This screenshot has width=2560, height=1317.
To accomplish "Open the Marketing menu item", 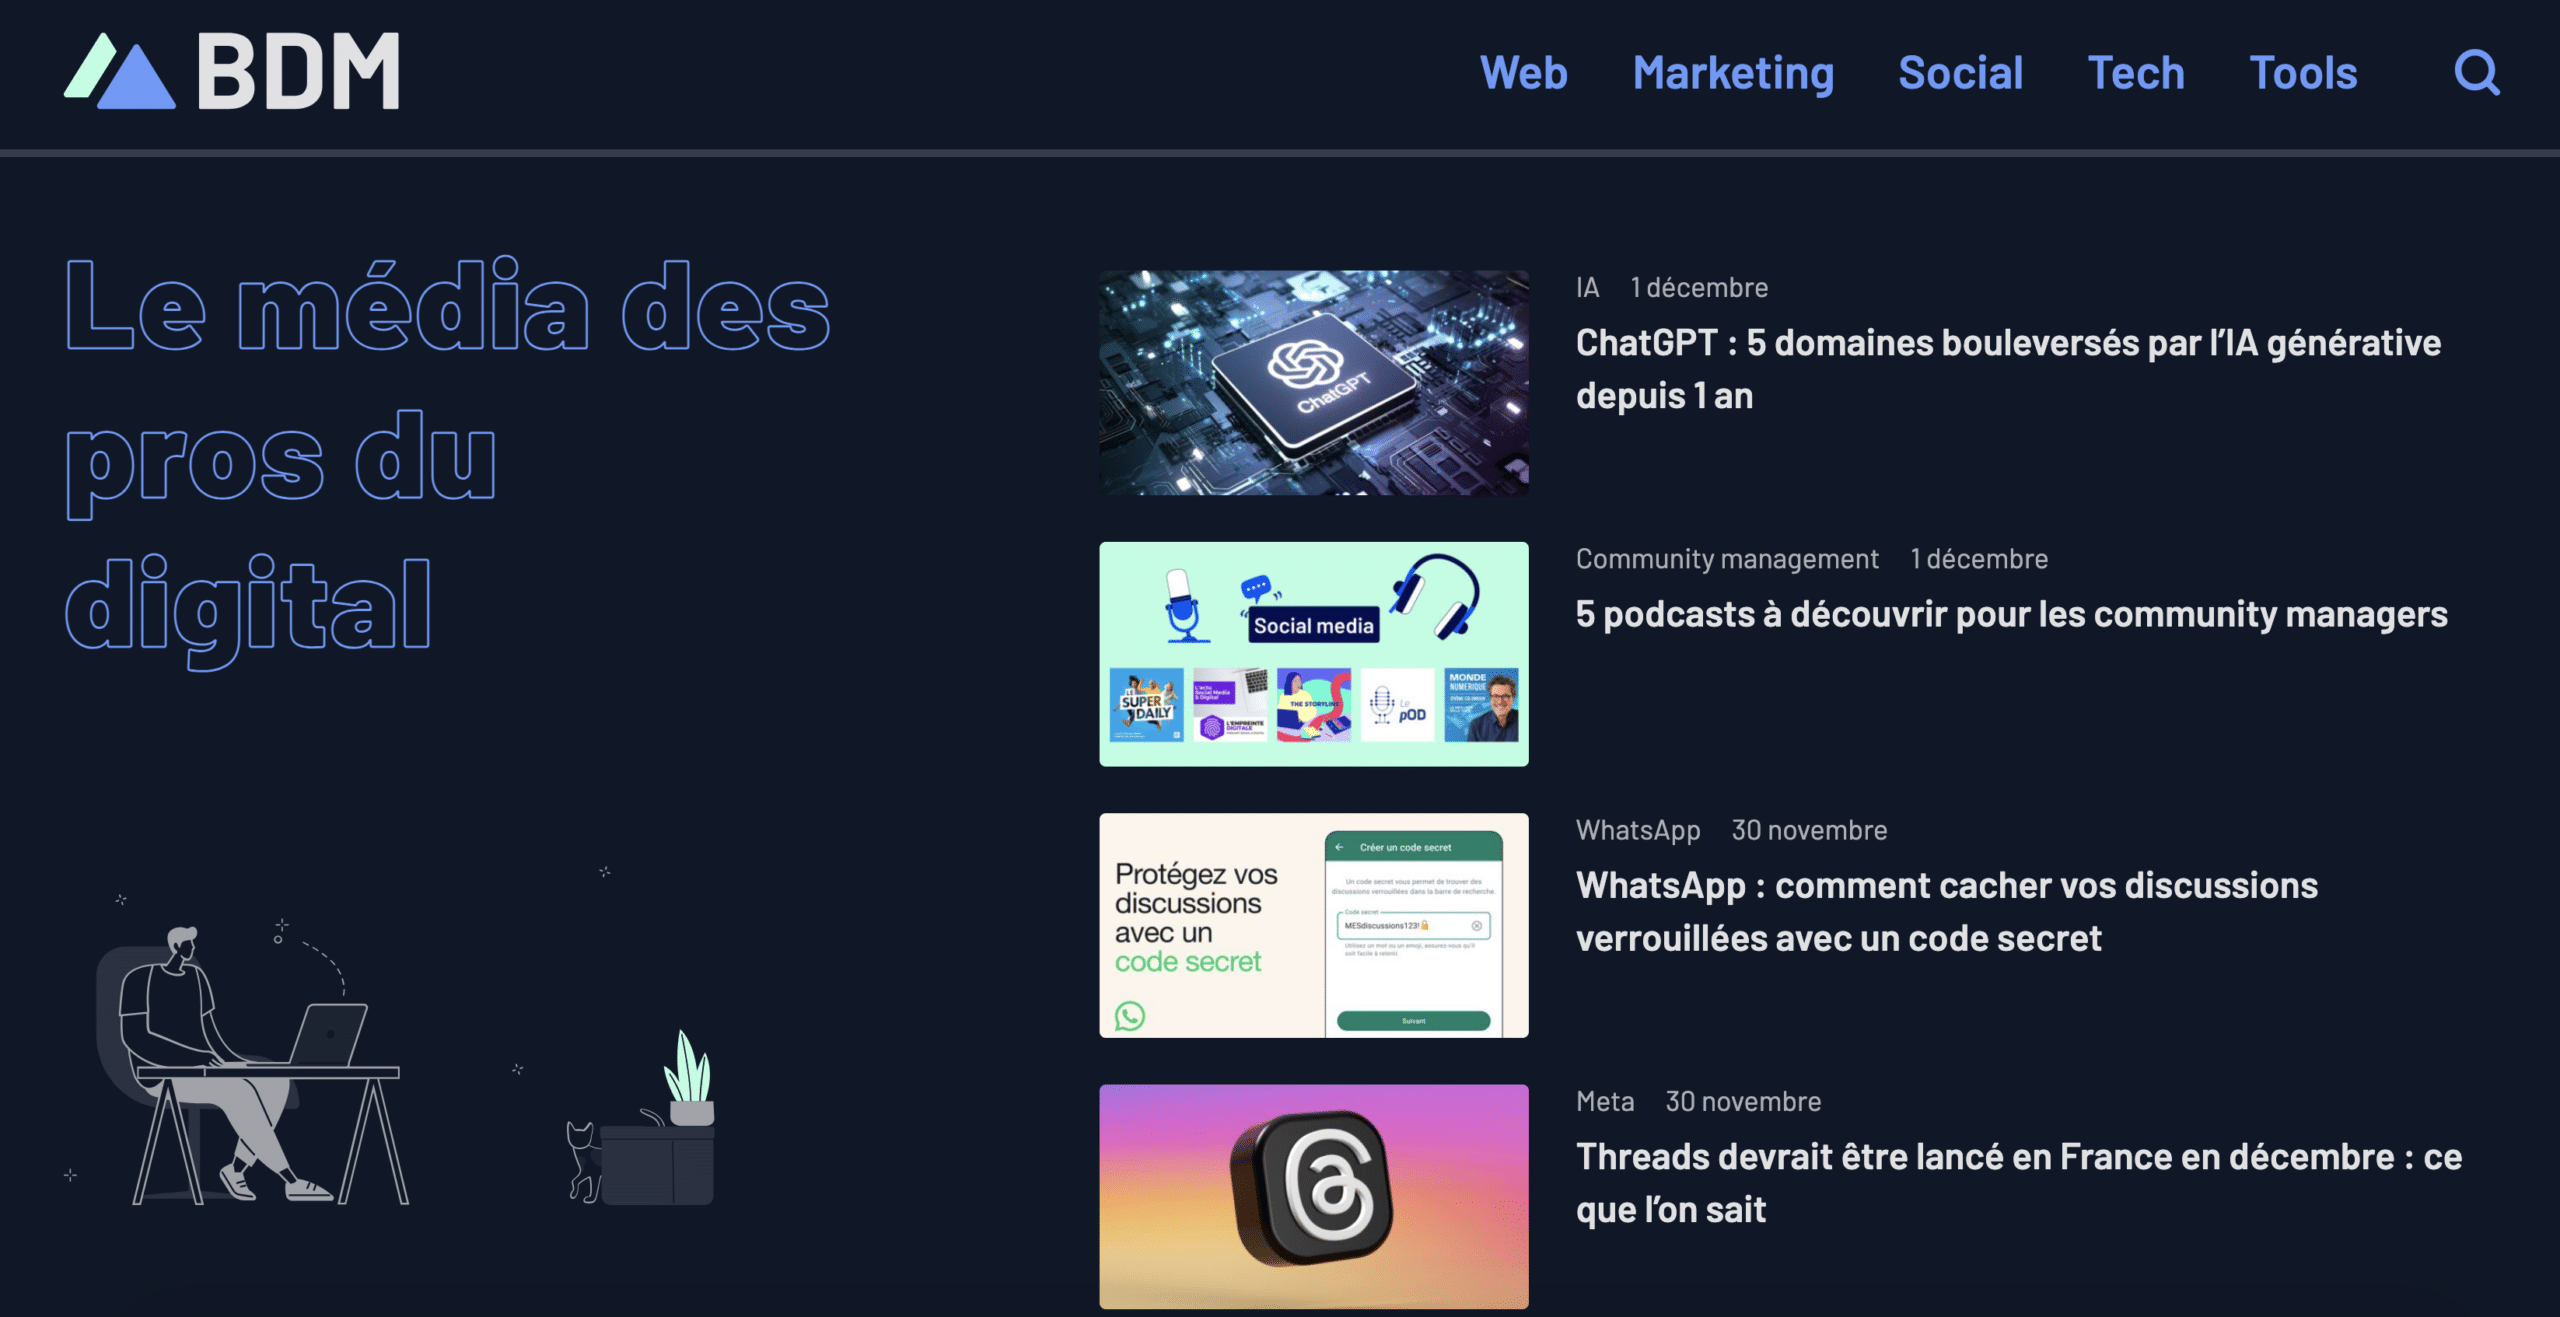I will pos(1733,74).
